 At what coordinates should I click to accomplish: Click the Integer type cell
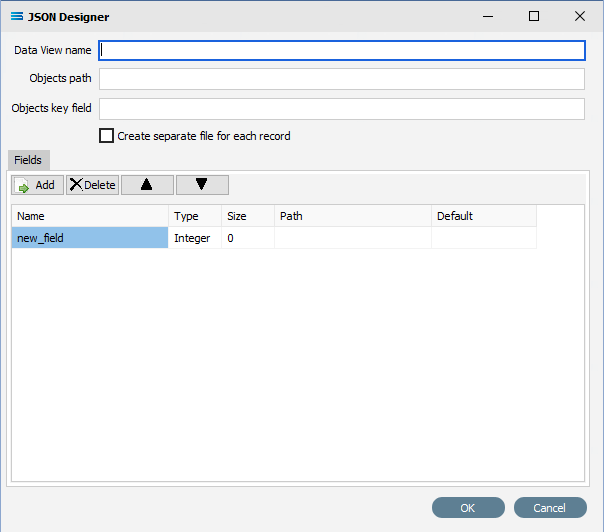tap(195, 238)
